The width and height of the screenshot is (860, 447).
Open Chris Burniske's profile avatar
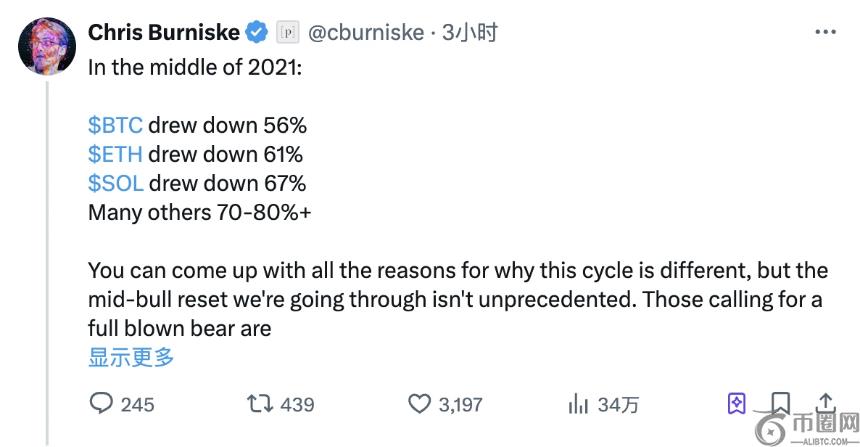pos(47,46)
